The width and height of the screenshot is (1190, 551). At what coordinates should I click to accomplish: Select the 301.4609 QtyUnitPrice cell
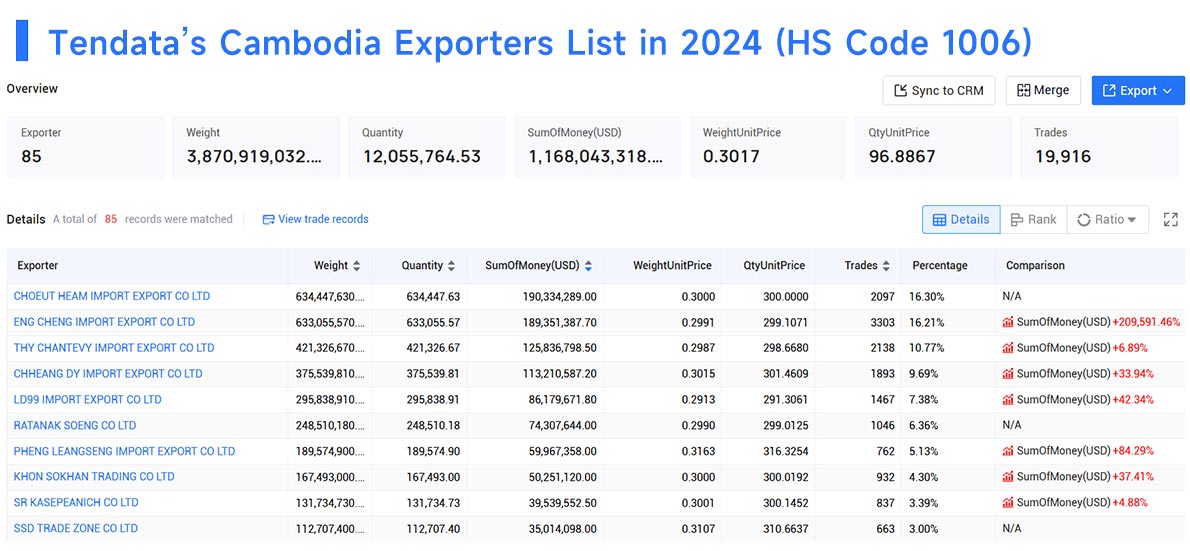click(785, 373)
